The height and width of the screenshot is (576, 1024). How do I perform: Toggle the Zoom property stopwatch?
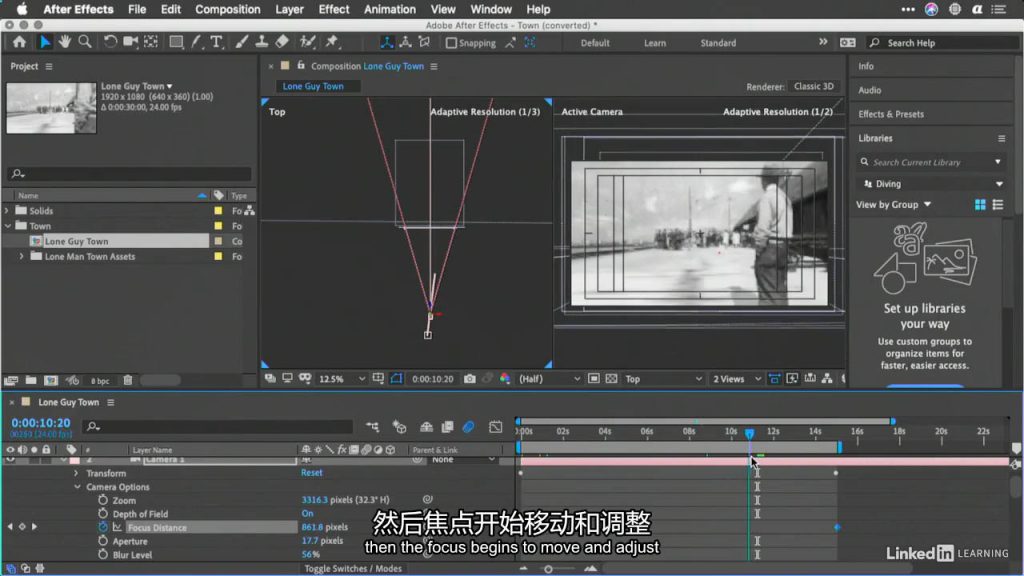pos(103,500)
